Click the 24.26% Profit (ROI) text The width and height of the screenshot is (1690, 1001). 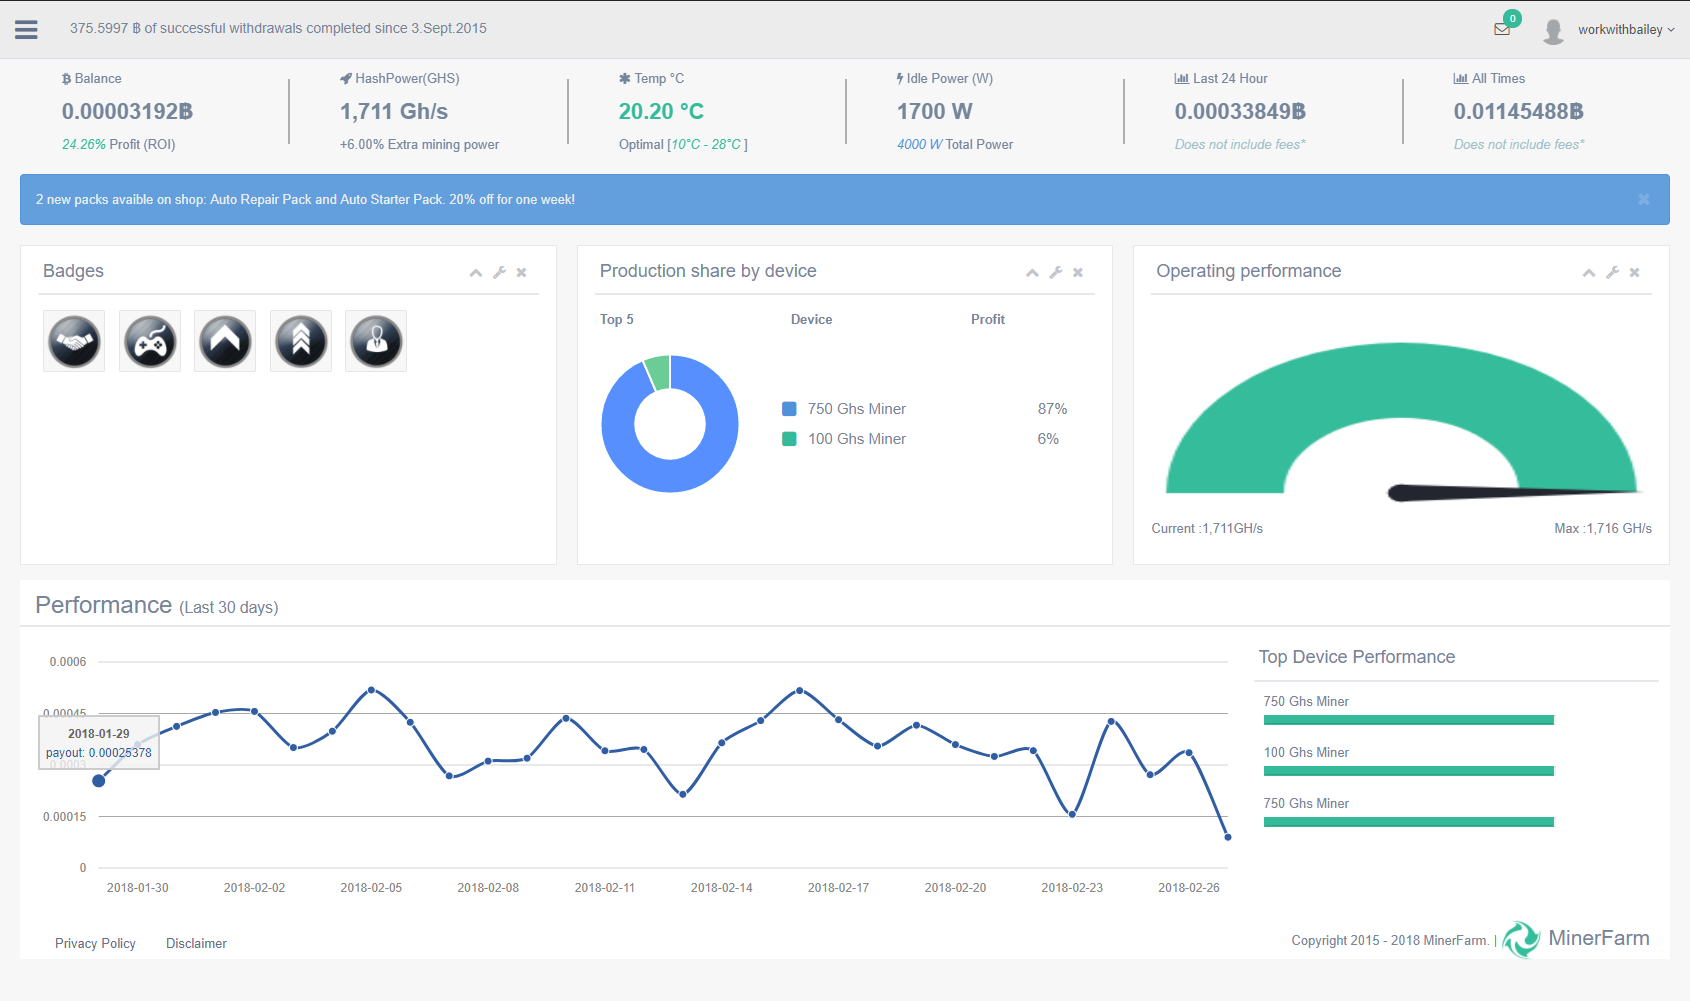119,144
